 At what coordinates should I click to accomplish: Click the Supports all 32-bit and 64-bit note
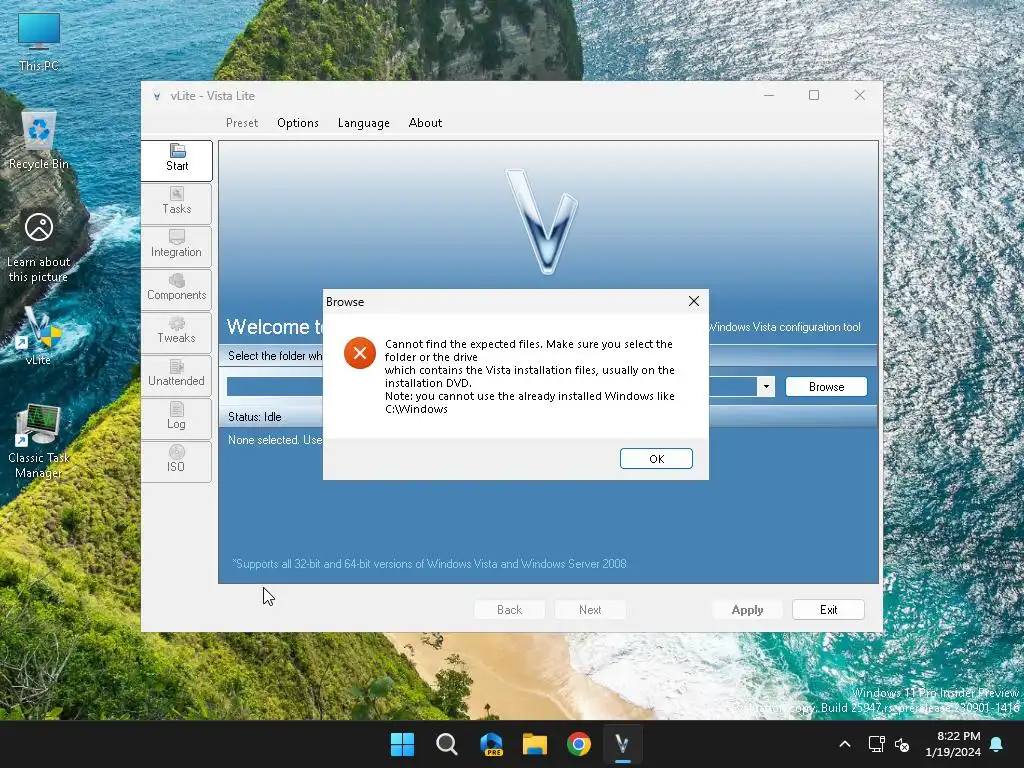(429, 564)
